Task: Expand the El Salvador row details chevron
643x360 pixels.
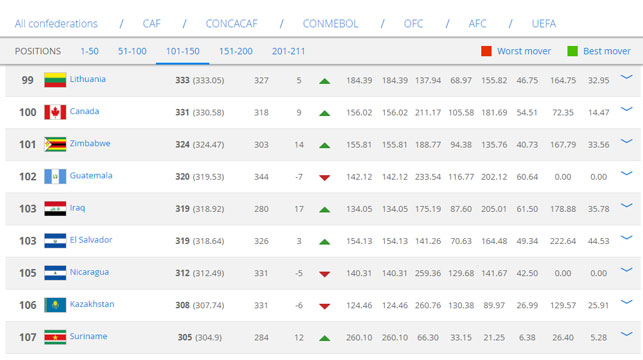Action: pos(626,237)
